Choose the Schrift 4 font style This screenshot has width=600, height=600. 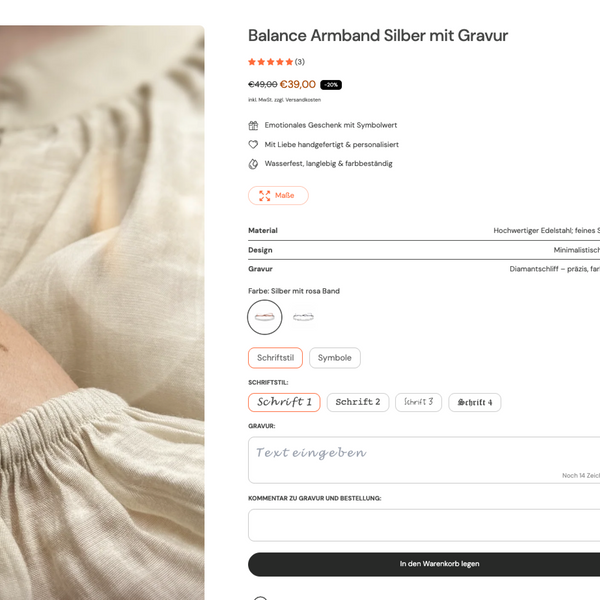[x=475, y=402]
